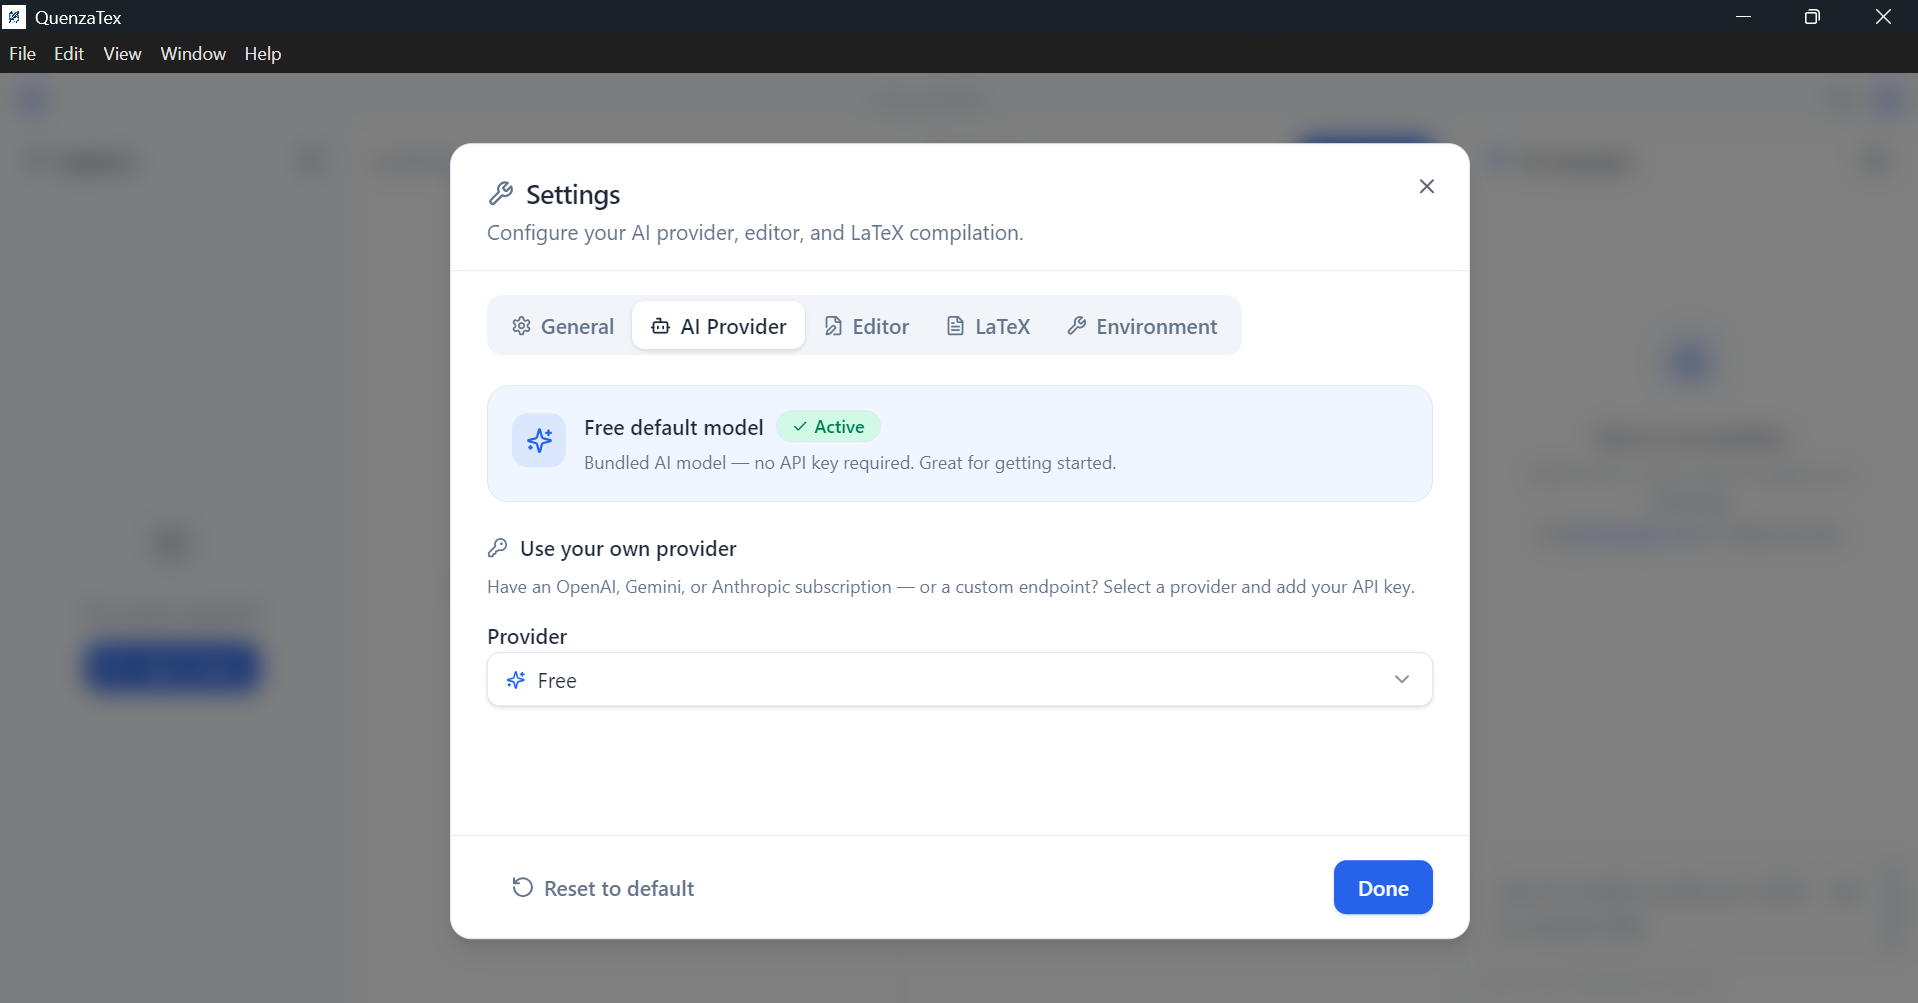Screen dimensions: 1918x1003
Task: Minimize the QuenzaTex window
Action: coord(1743,17)
